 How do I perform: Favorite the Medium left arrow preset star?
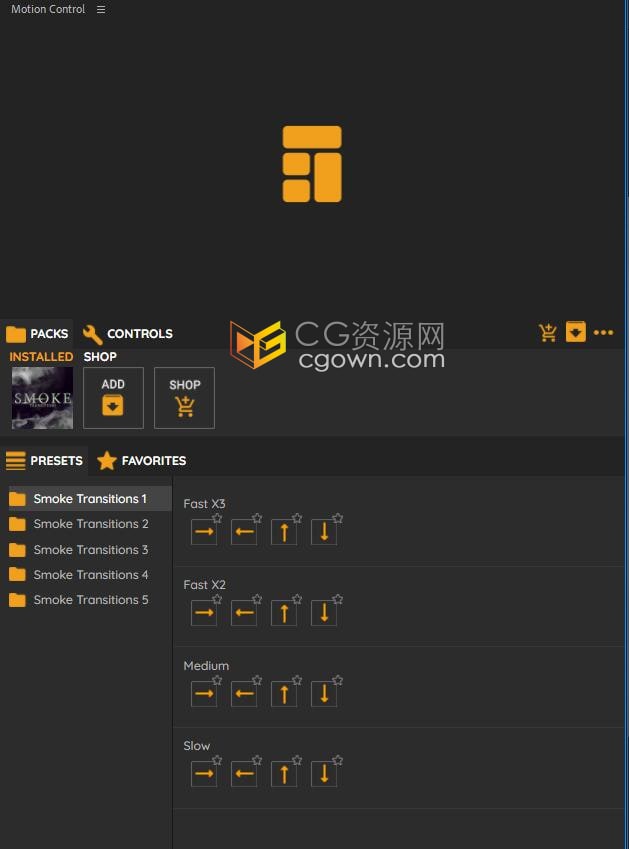point(257,680)
